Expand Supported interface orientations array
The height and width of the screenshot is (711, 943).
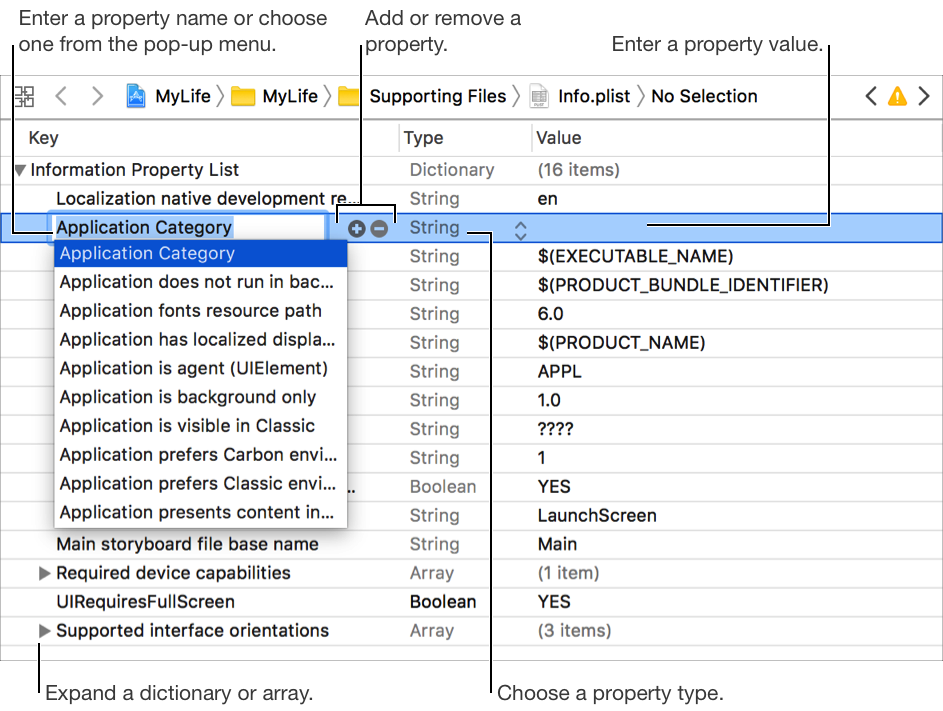[x=44, y=631]
